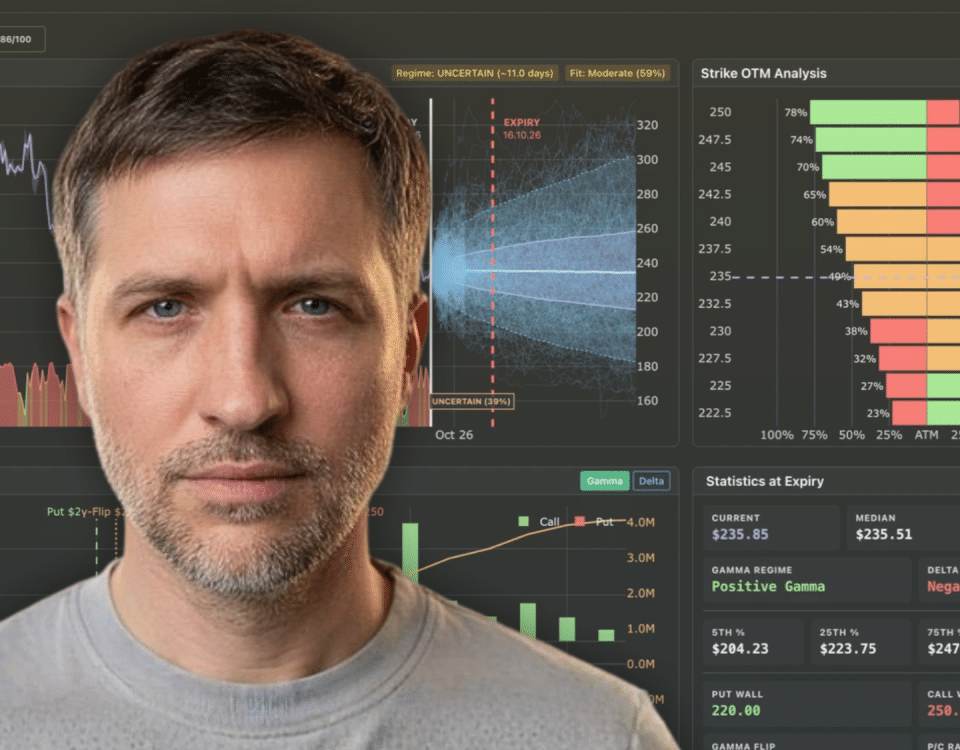Click the 23% value beside strike 222.5
The height and width of the screenshot is (750, 960).
(x=878, y=413)
